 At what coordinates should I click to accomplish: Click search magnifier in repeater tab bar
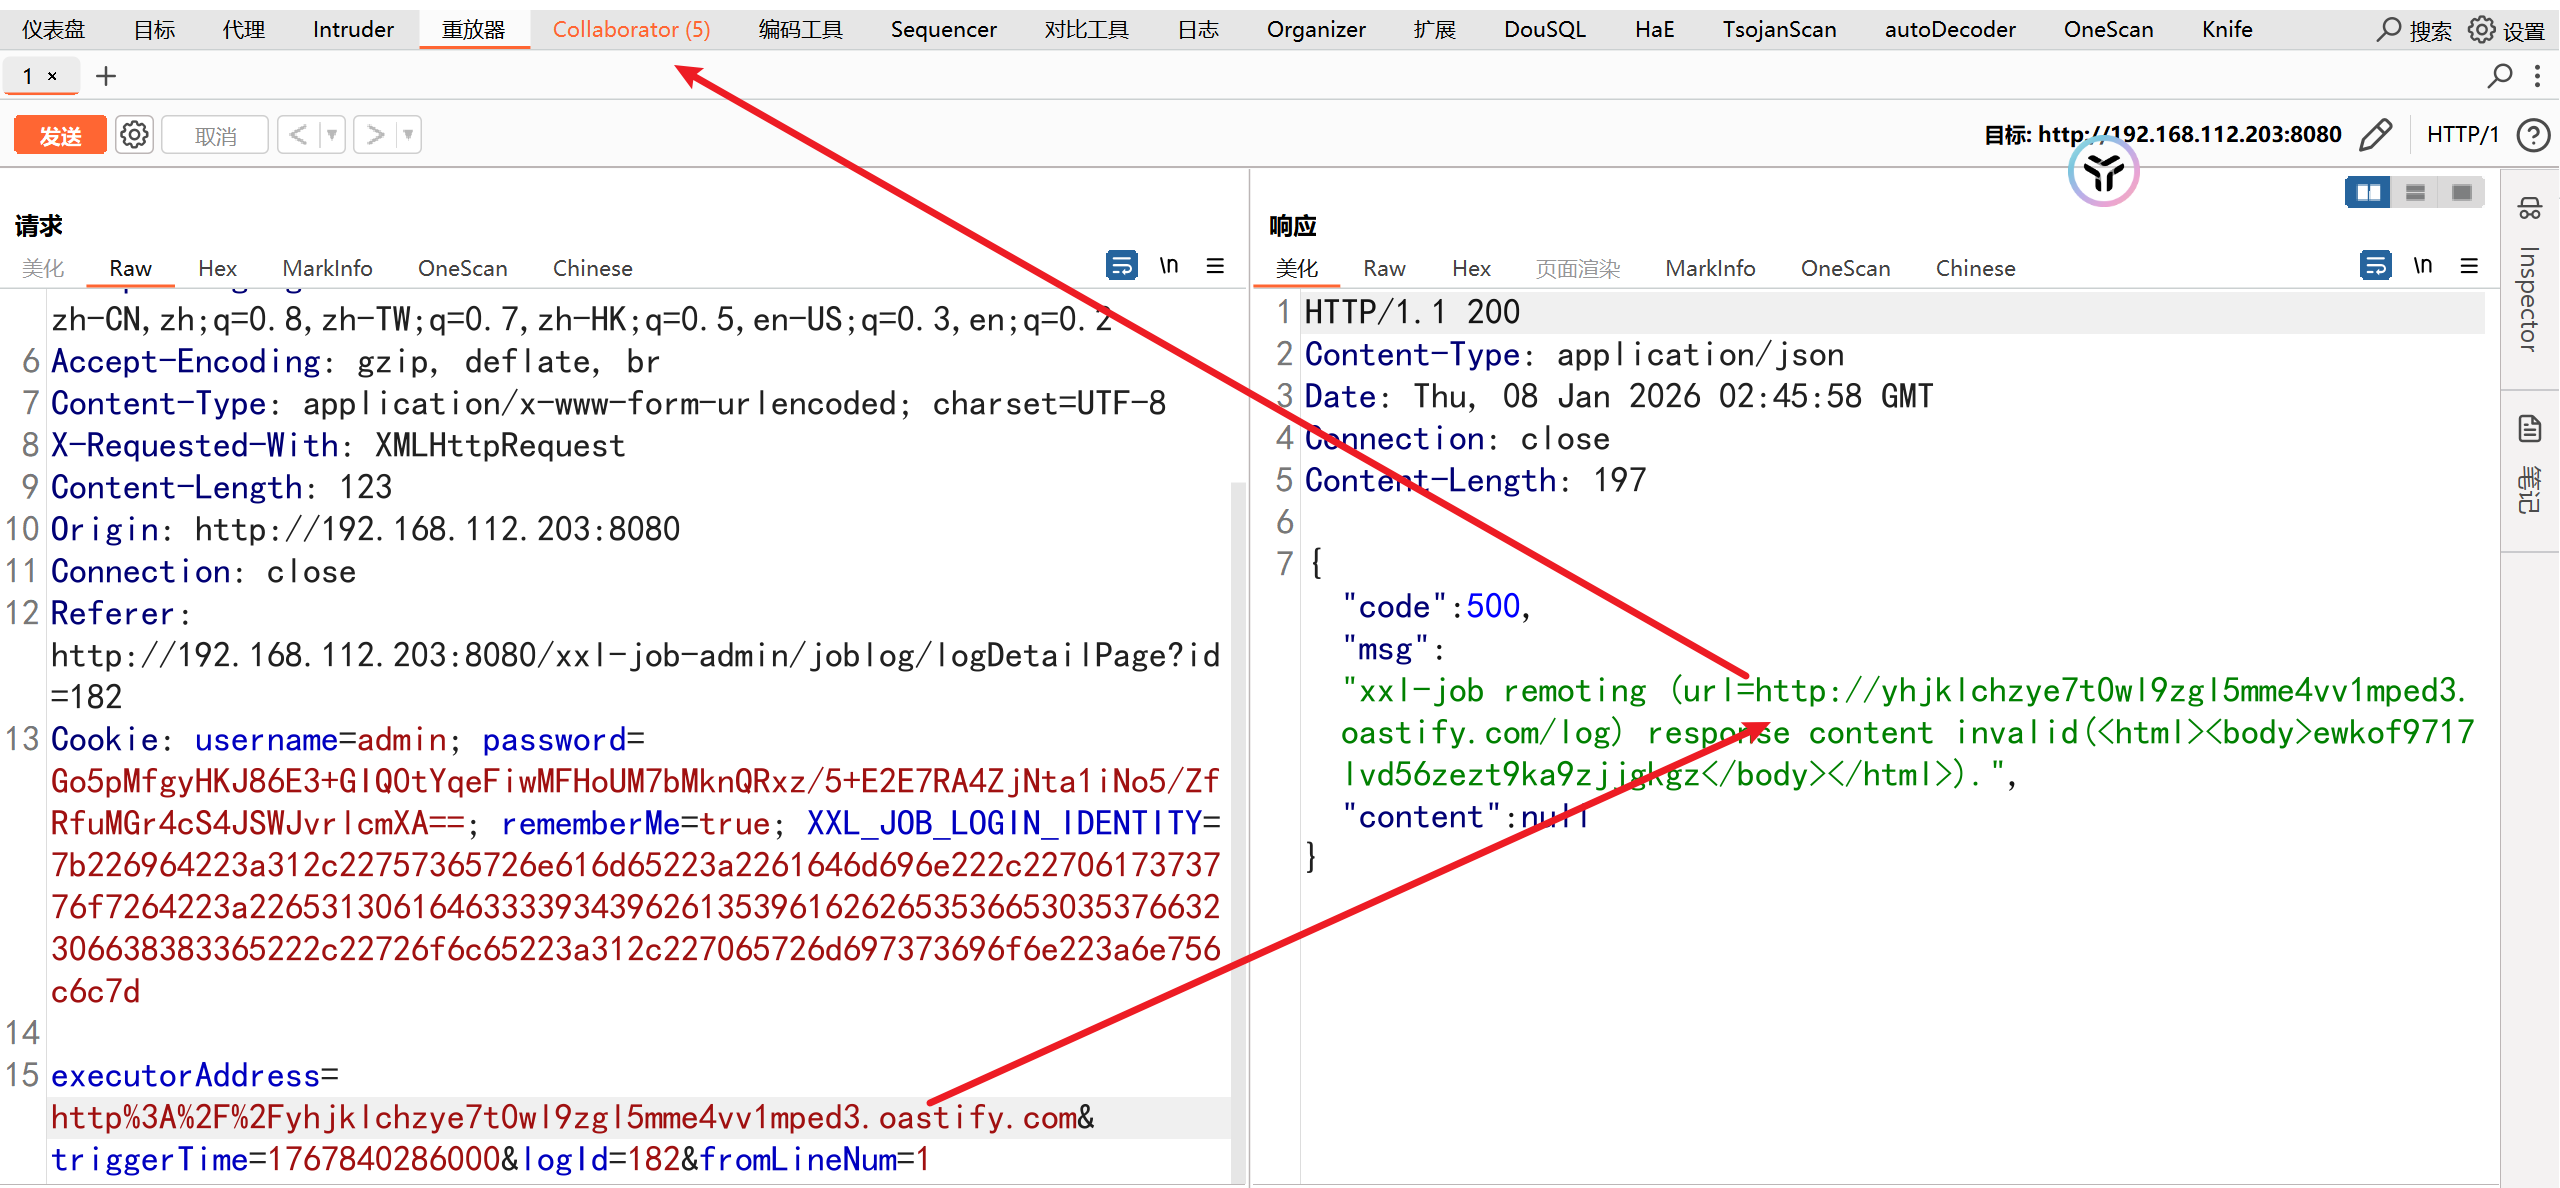(2499, 76)
